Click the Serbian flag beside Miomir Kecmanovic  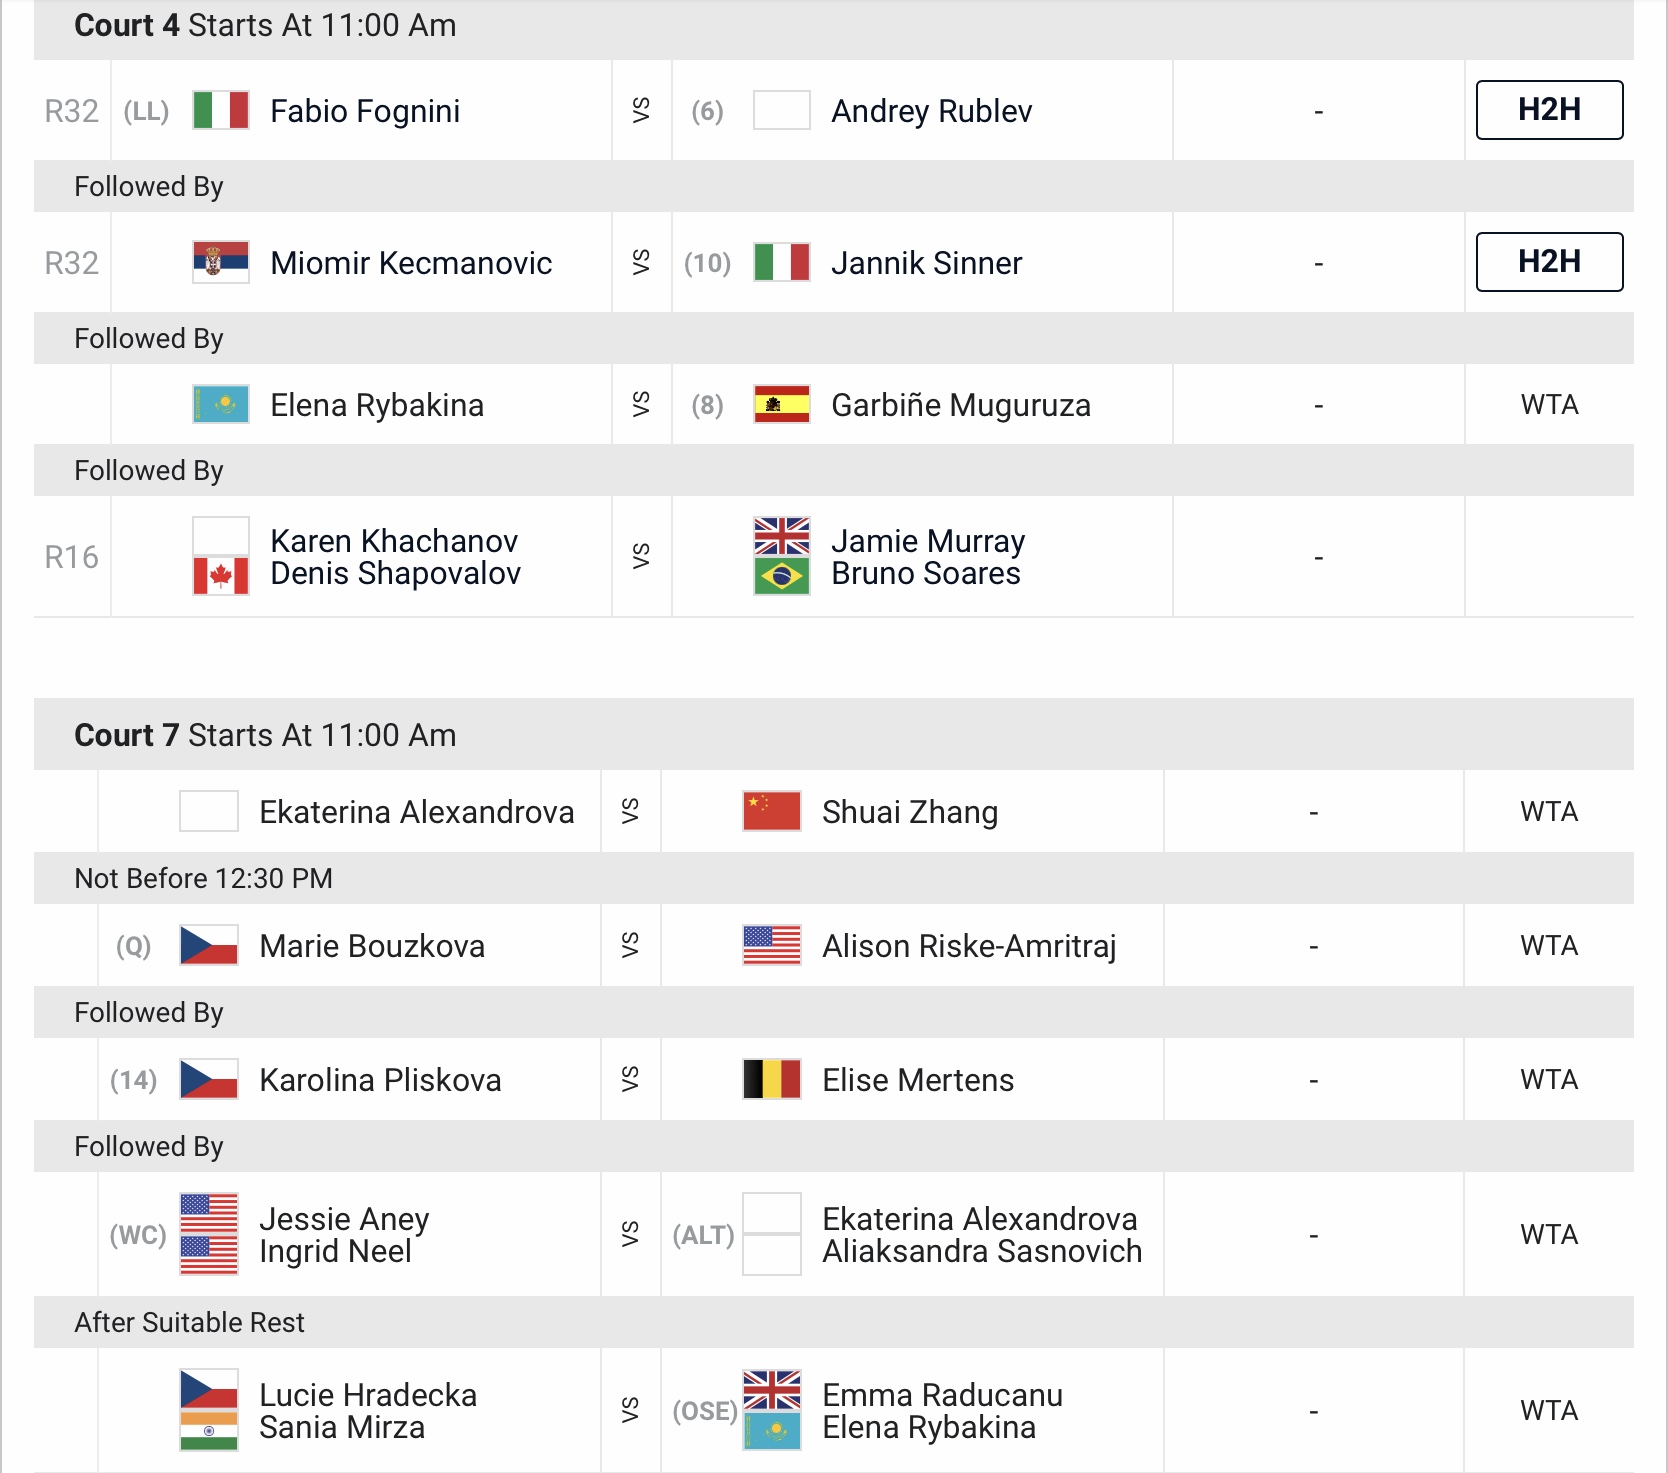(x=221, y=262)
